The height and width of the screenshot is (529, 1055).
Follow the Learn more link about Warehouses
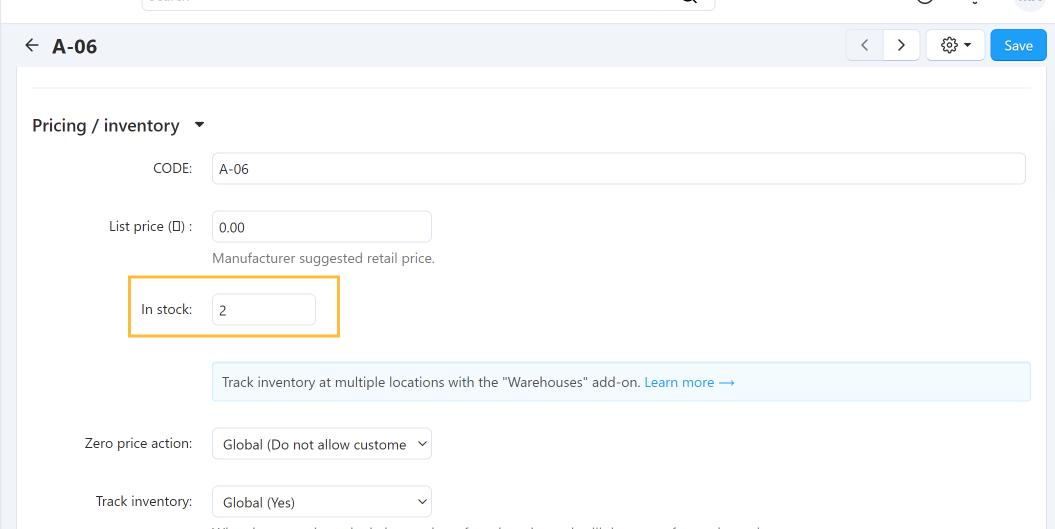[689, 382]
